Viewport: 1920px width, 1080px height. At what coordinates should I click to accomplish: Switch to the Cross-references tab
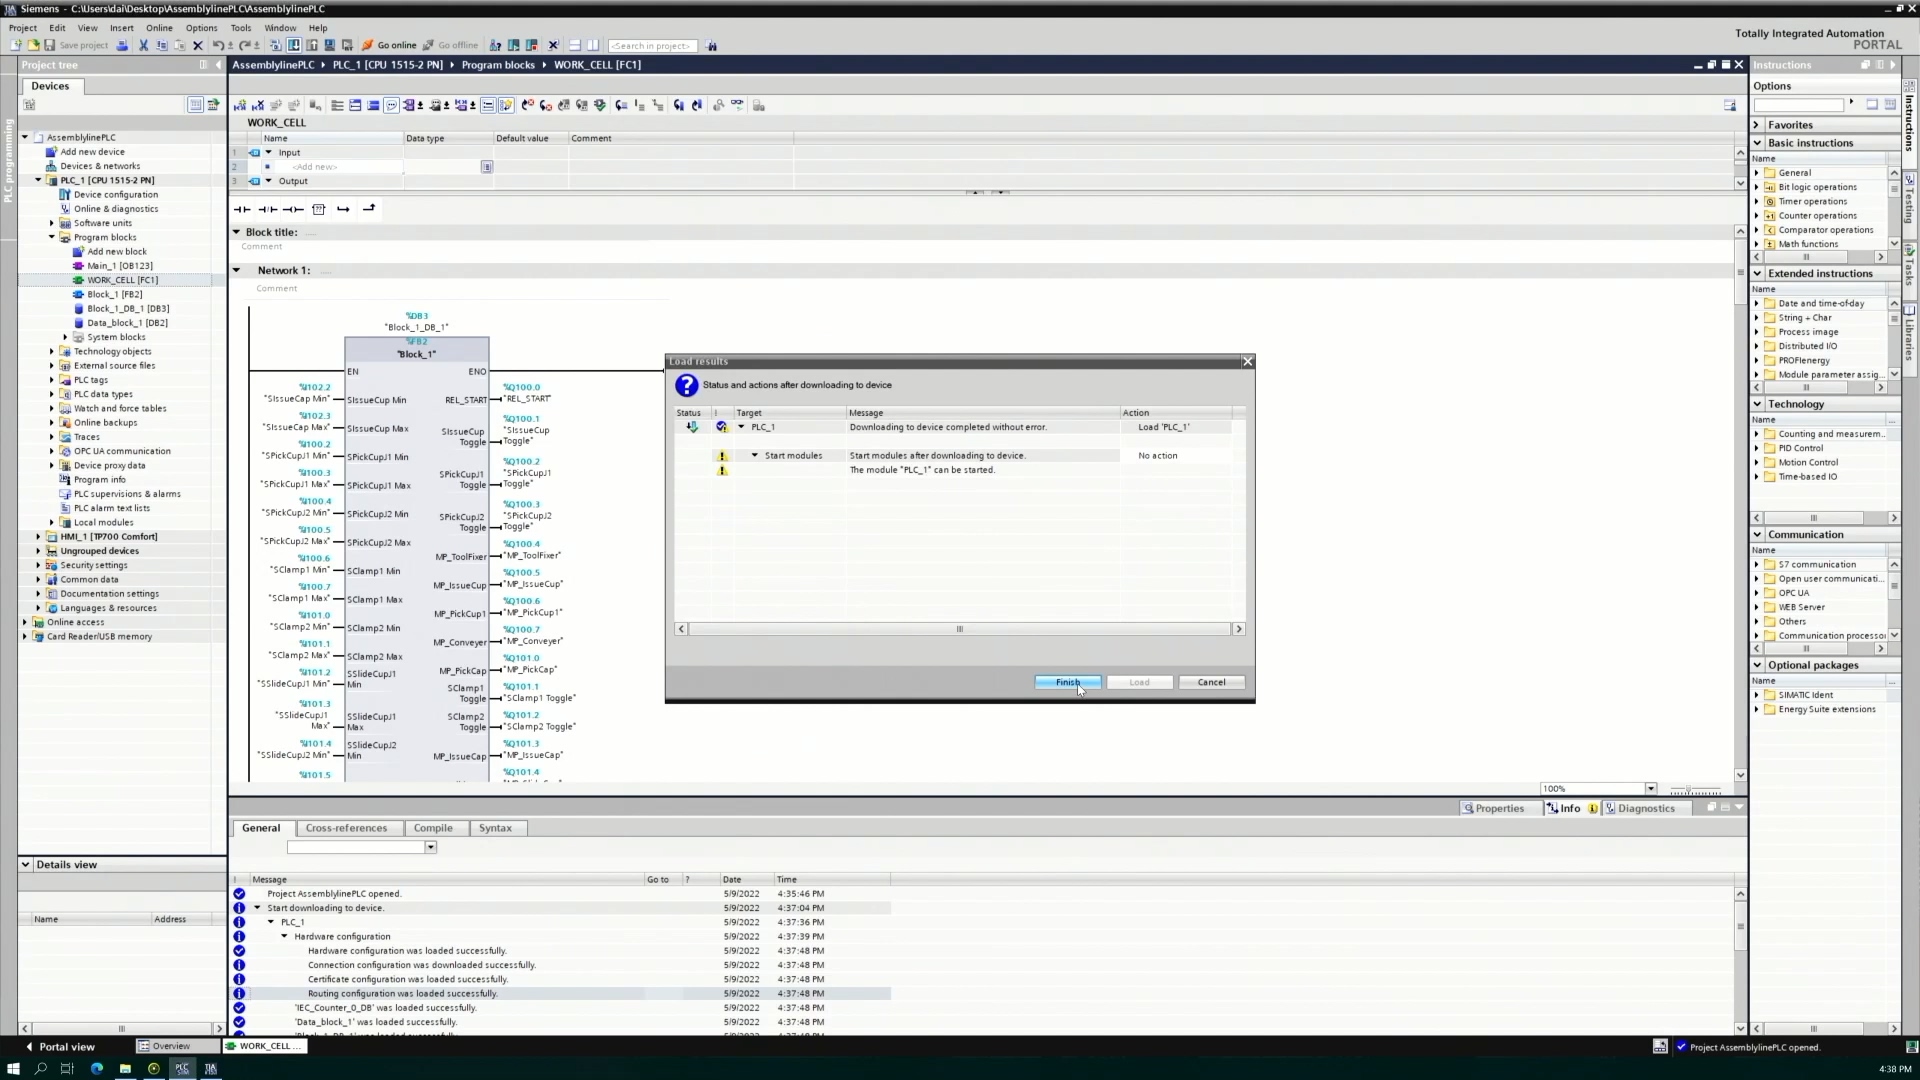(346, 828)
